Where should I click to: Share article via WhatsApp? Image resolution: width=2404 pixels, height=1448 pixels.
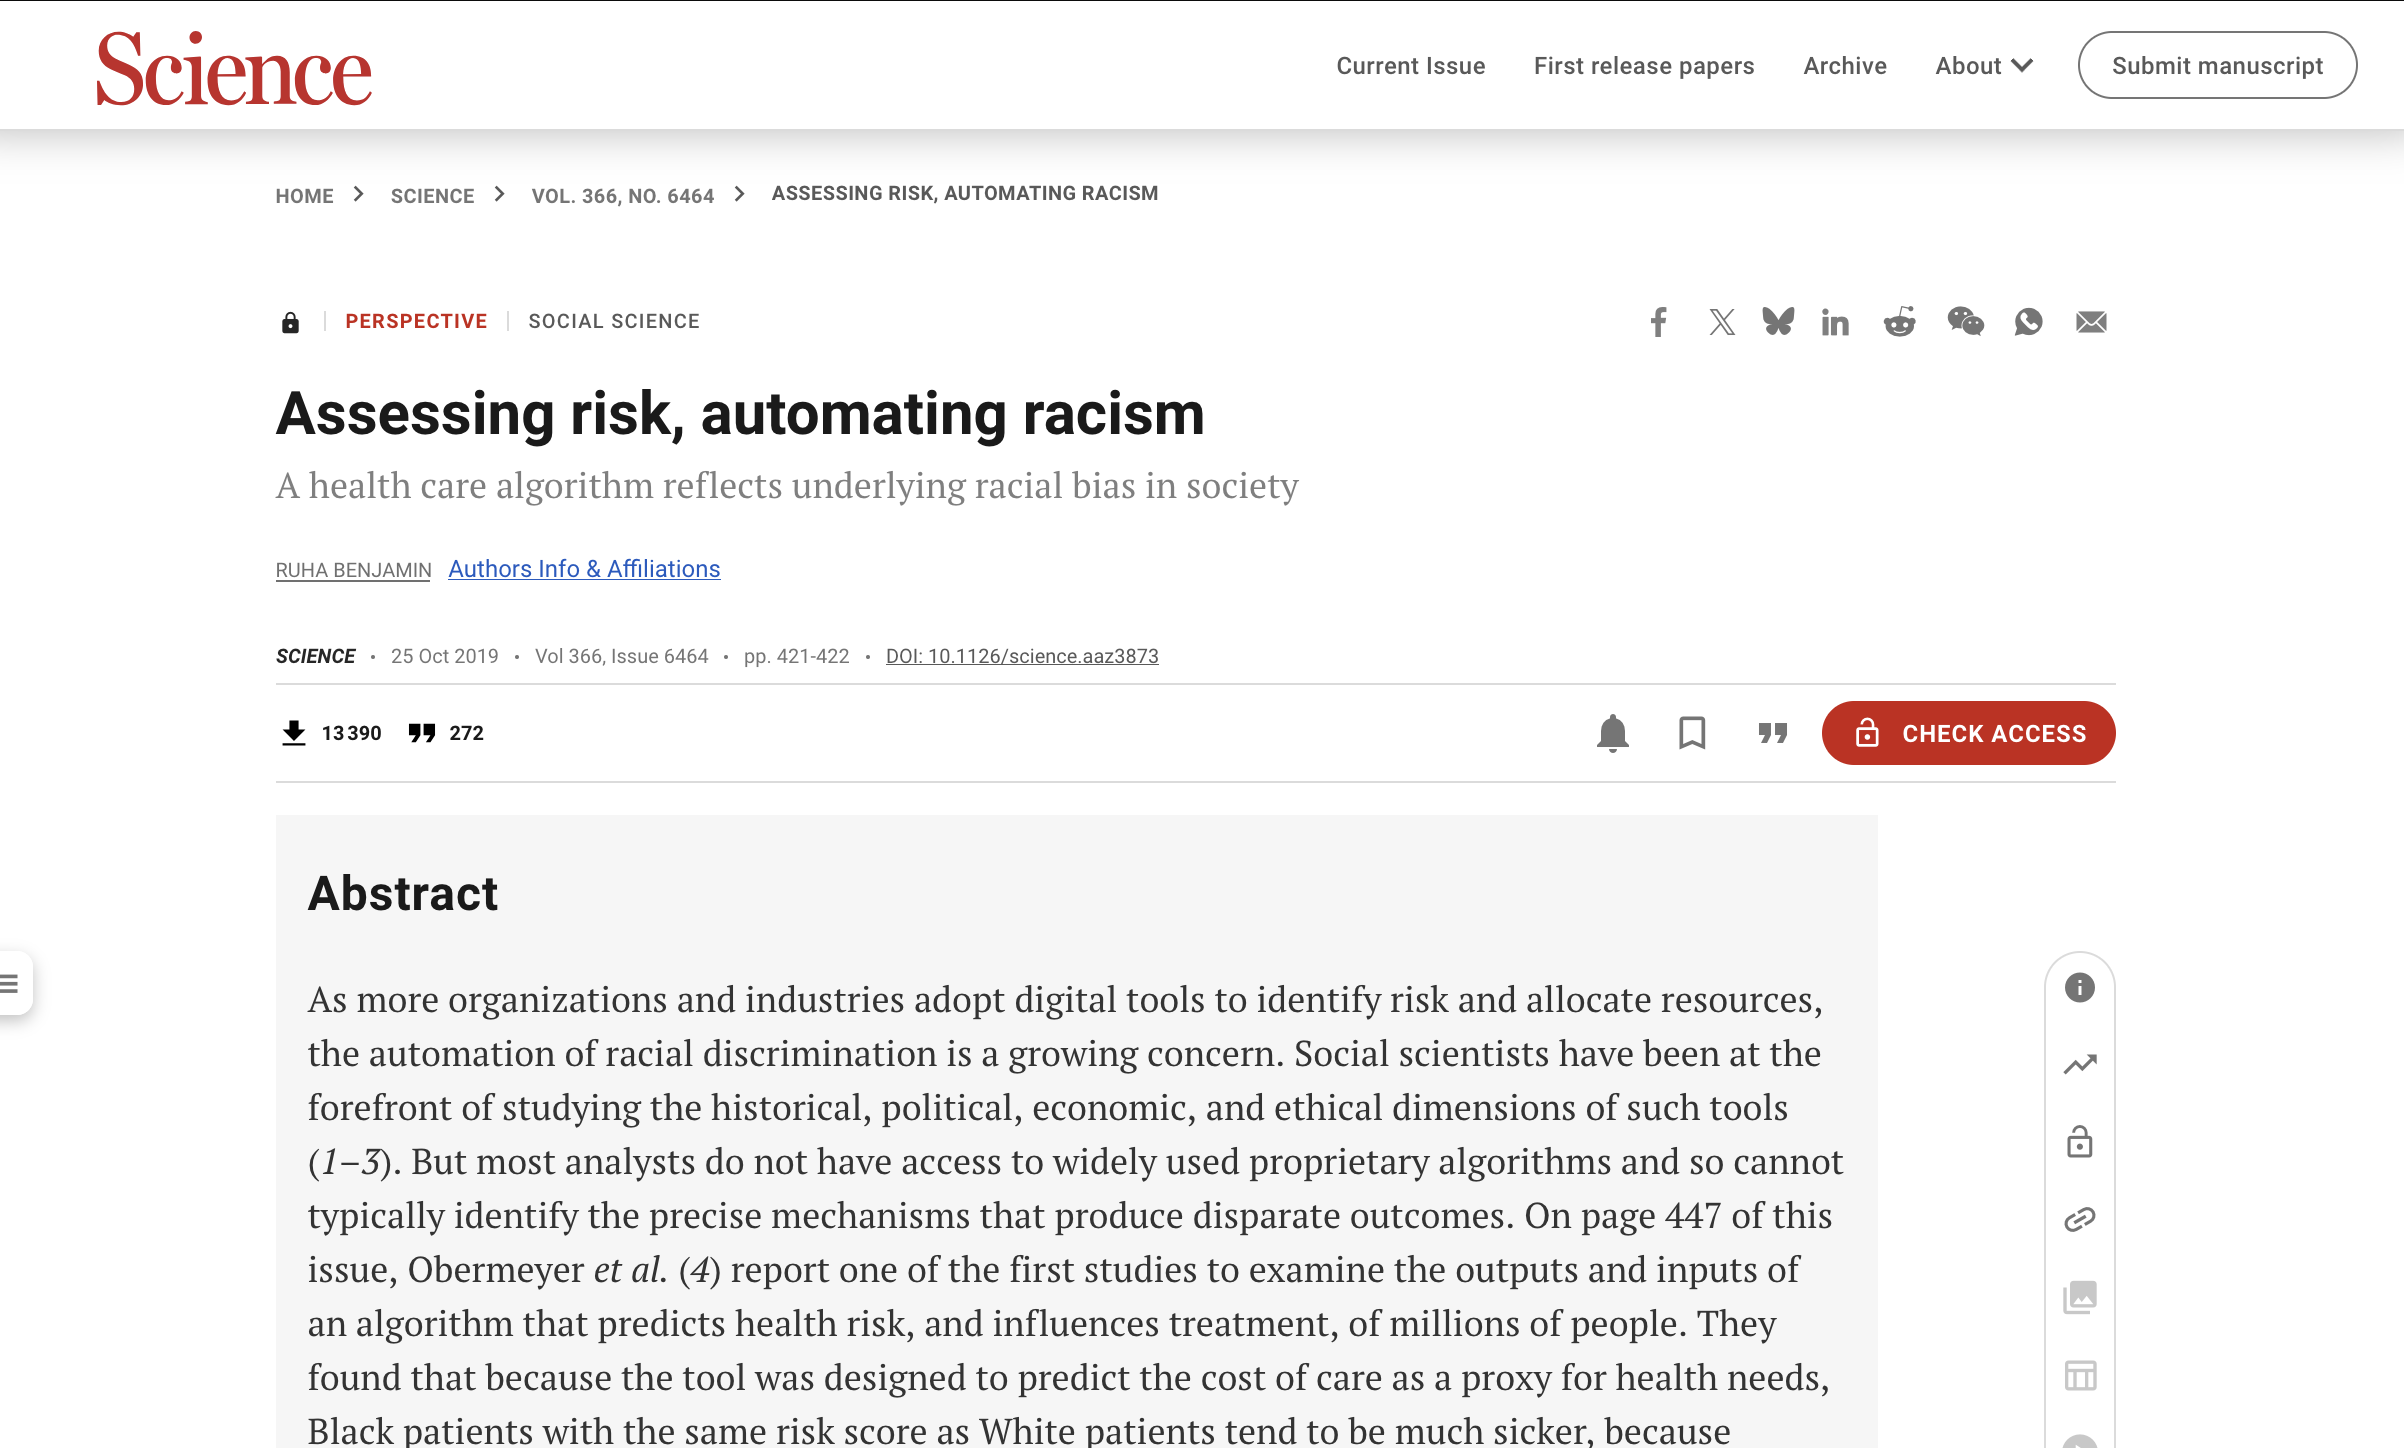2028,322
